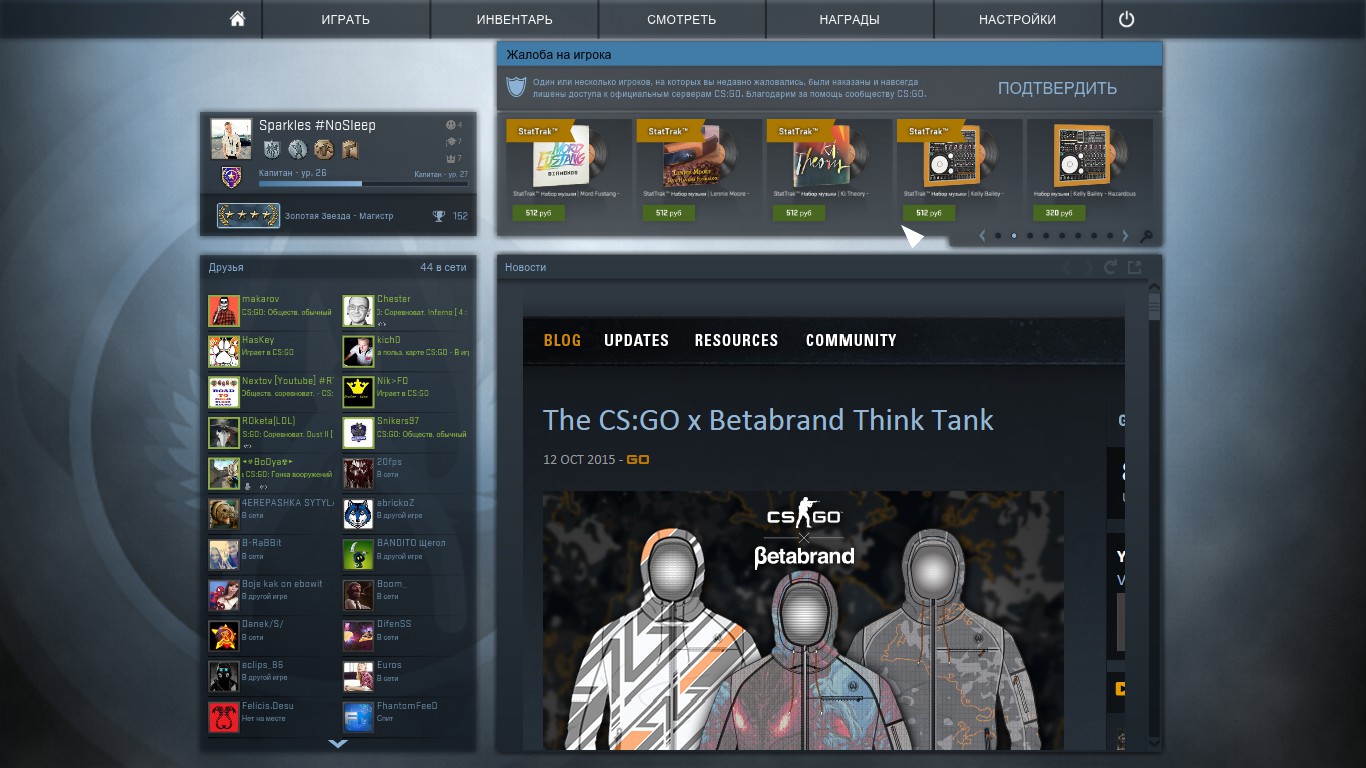Open the Betabrand hoodies blog image
The image size is (1366, 768).
click(x=803, y=620)
